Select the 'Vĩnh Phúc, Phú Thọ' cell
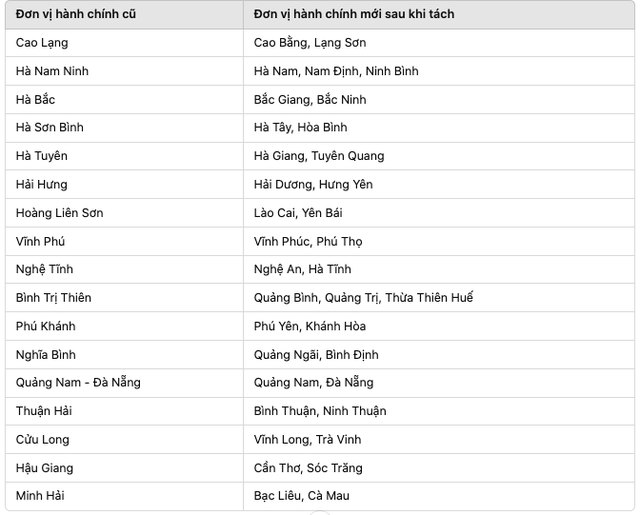 tap(308, 241)
